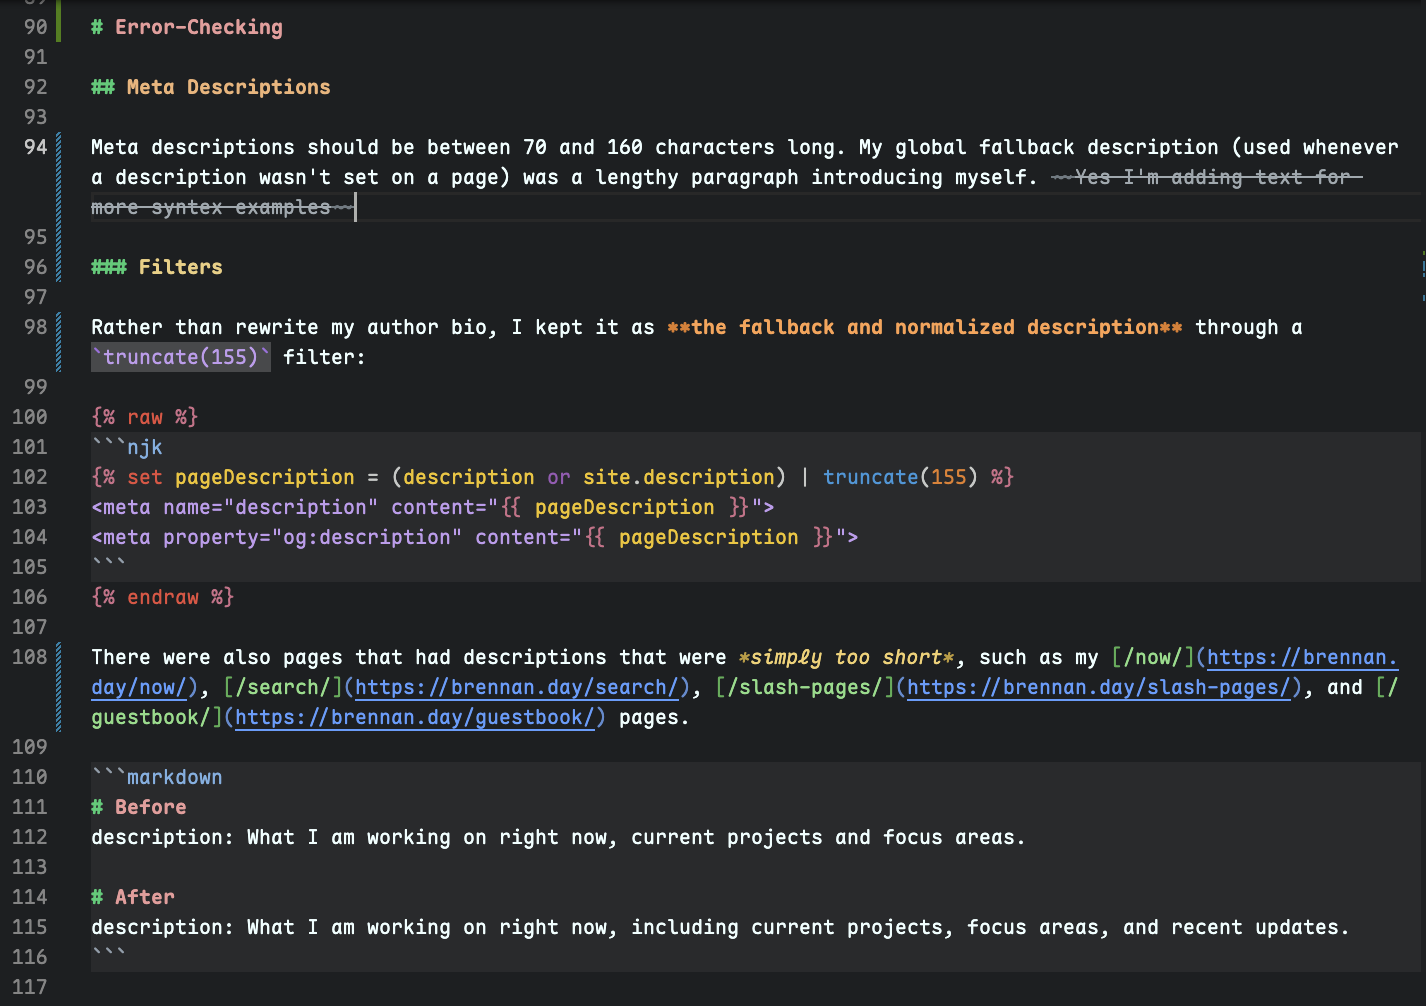Click "pageDescription" in the set statement on line 102
The height and width of the screenshot is (1006, 1426).
(x=265, y=477)
